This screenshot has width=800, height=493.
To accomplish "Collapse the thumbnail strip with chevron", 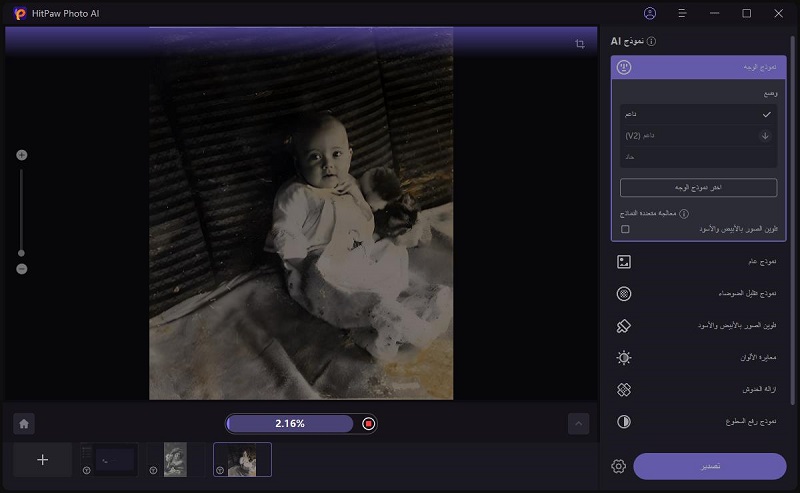I will click(x=578, y=424).
